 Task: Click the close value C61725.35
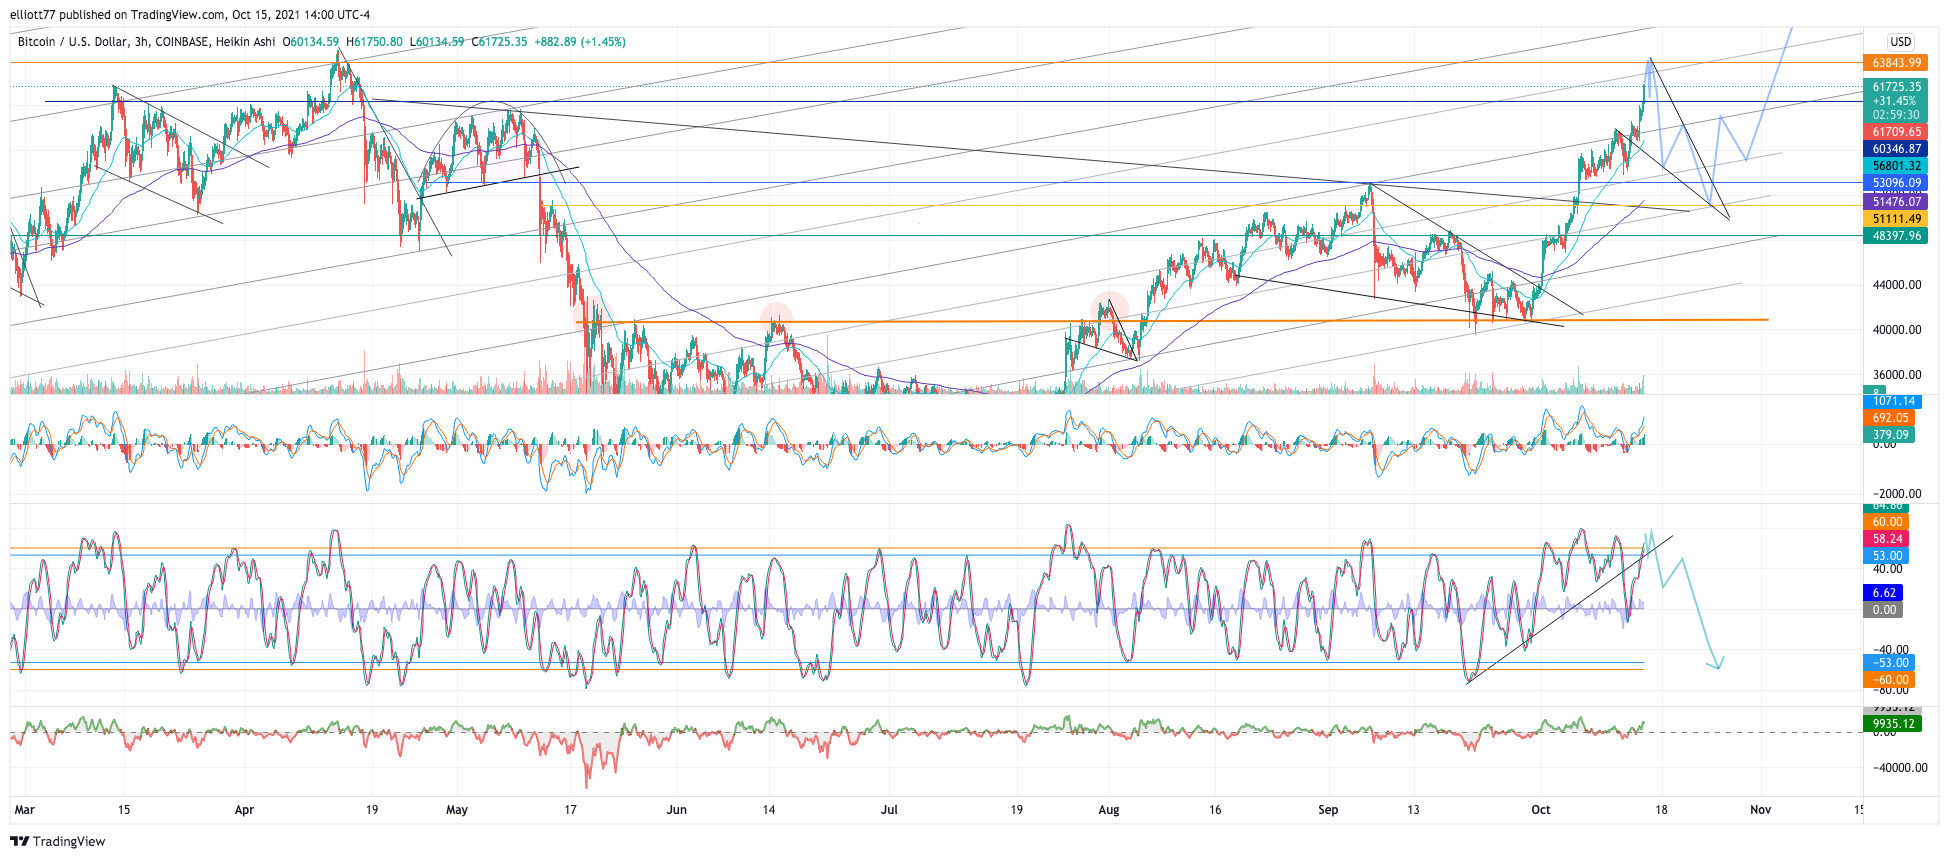(499, 42)
